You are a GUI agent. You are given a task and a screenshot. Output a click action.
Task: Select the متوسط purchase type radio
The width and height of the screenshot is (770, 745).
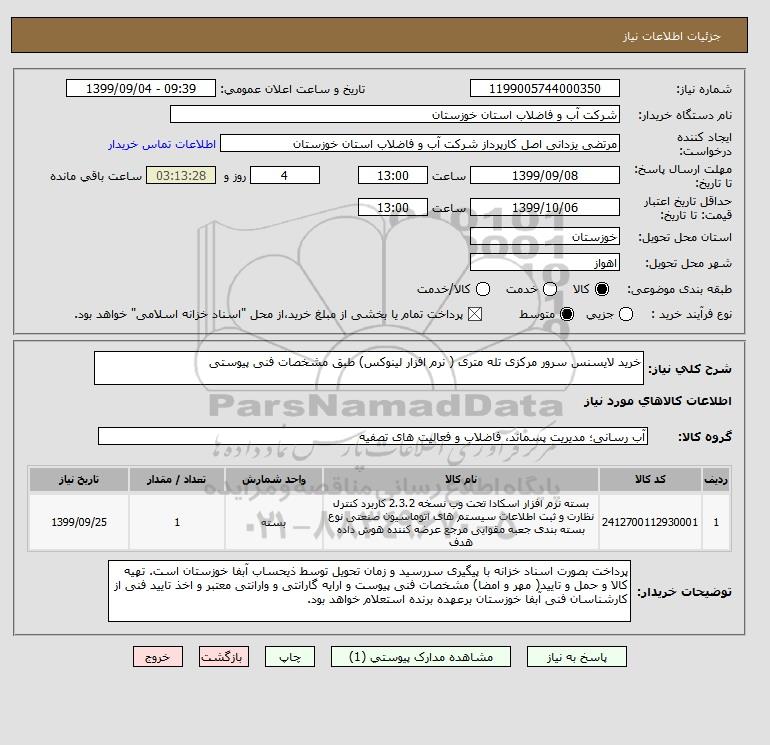coord(567,314)
